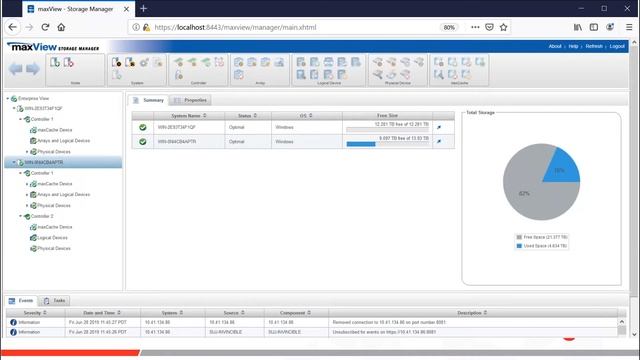
Task: Reload the page with browser refresh icon
Action: click(x=45, y=27)
